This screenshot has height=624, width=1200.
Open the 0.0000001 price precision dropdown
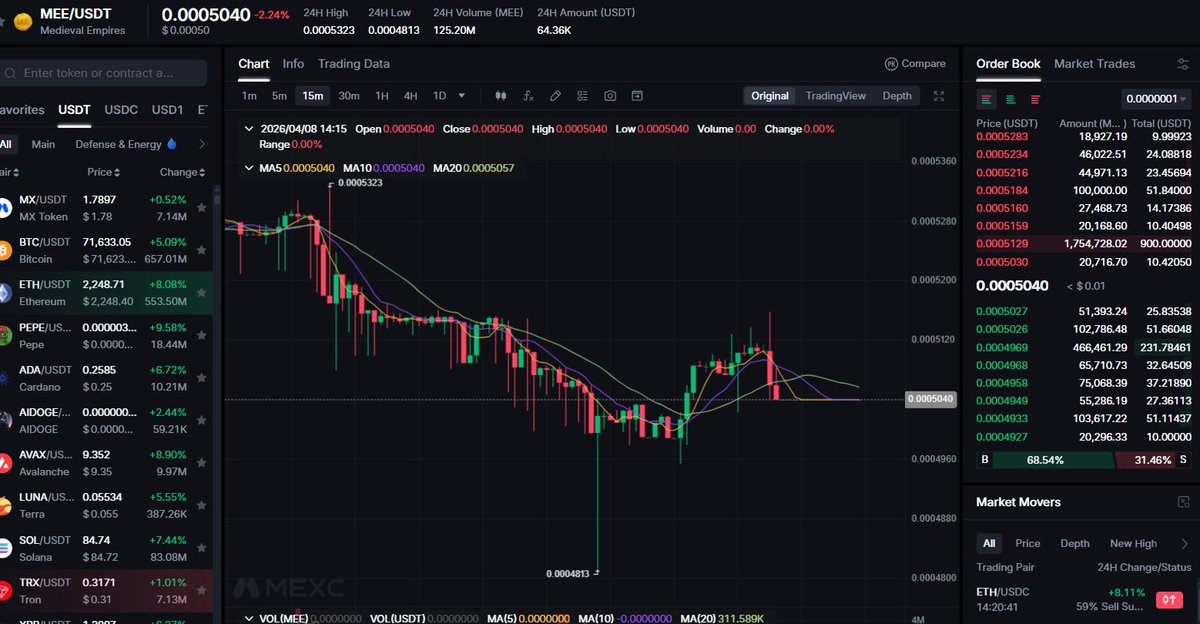[1156, 99]
